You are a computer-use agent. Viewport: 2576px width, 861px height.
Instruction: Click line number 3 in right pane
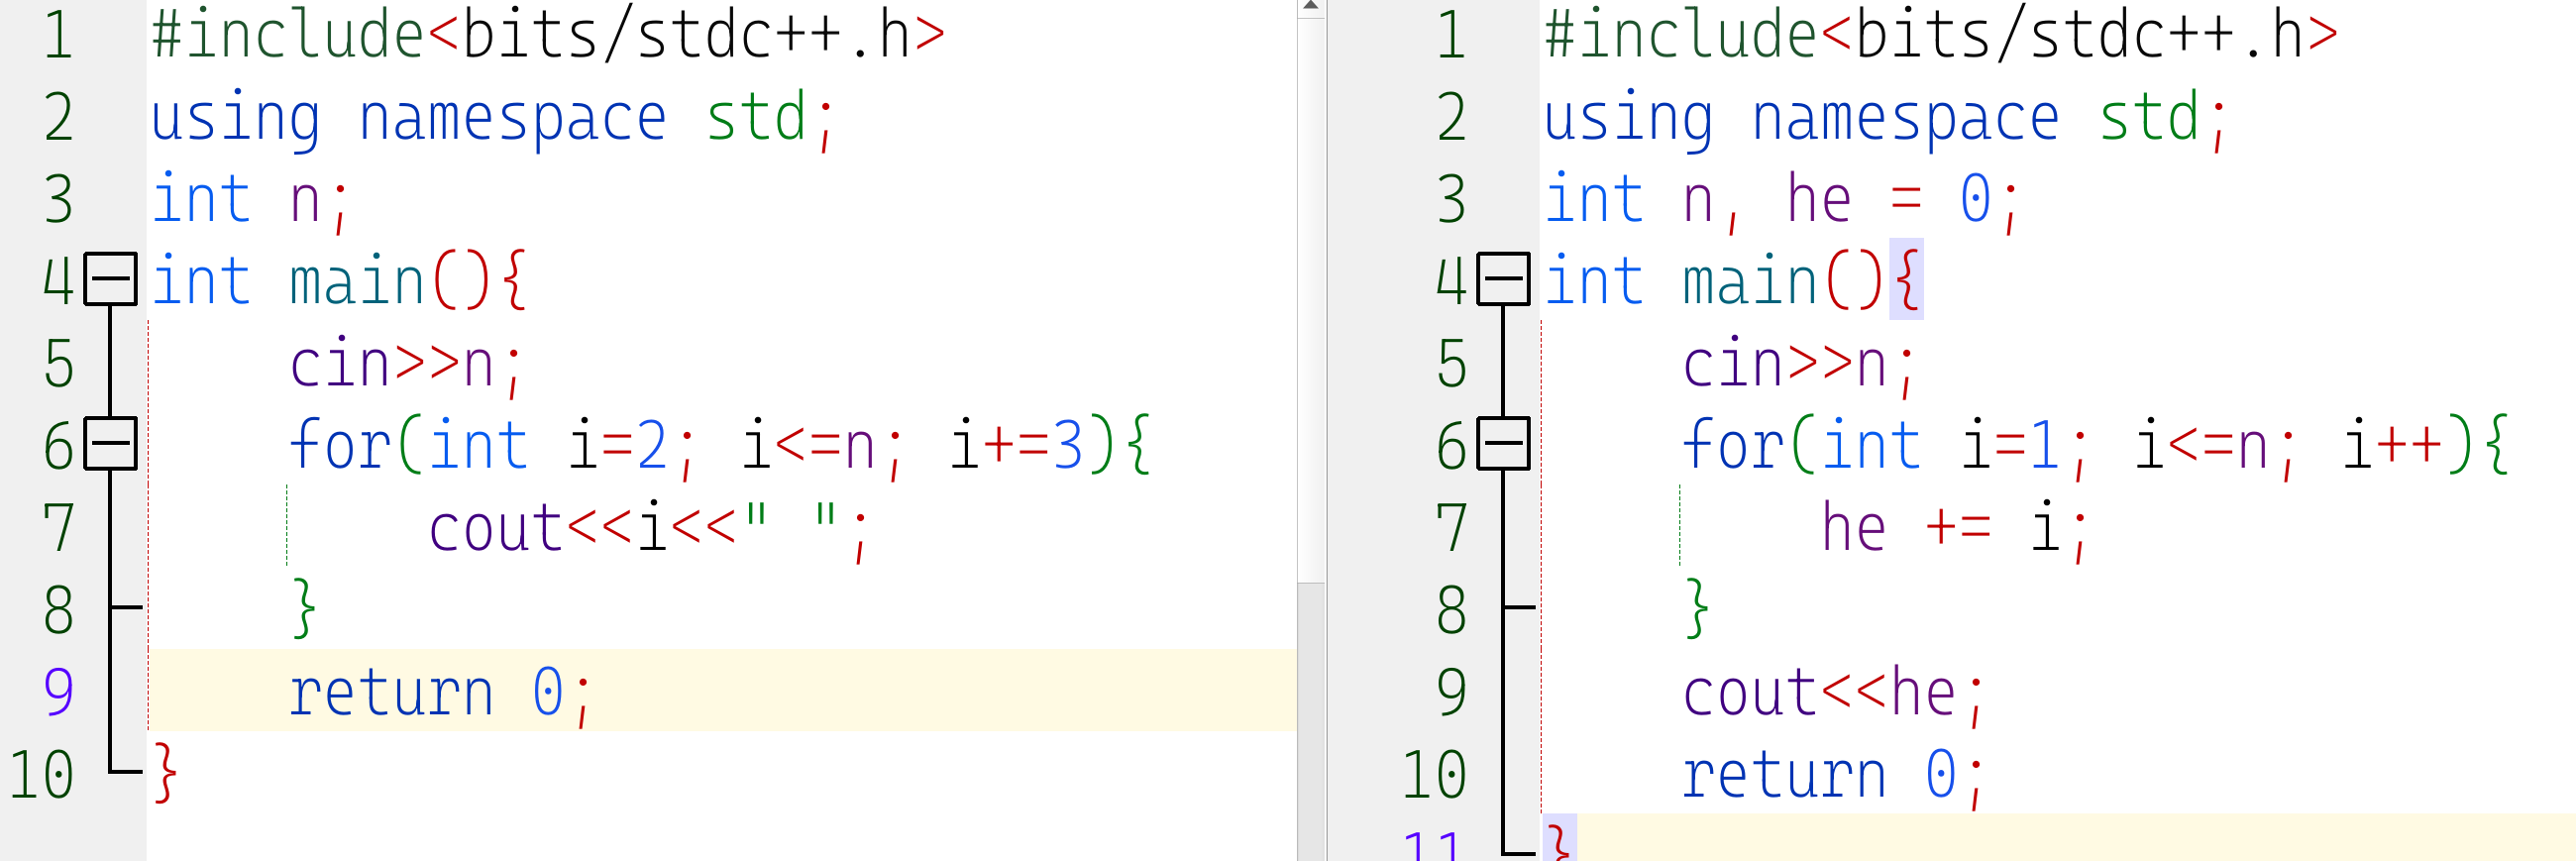(1451, 199)
